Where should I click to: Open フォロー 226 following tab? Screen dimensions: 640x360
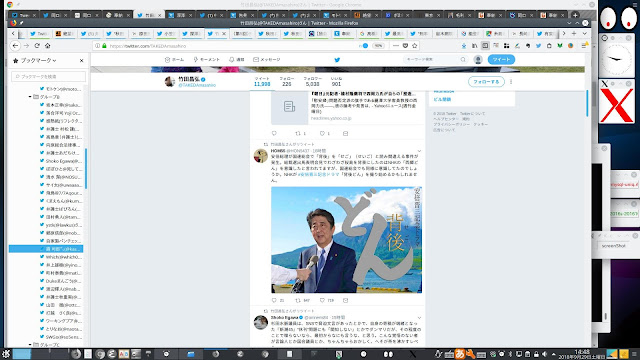(287, 81)
